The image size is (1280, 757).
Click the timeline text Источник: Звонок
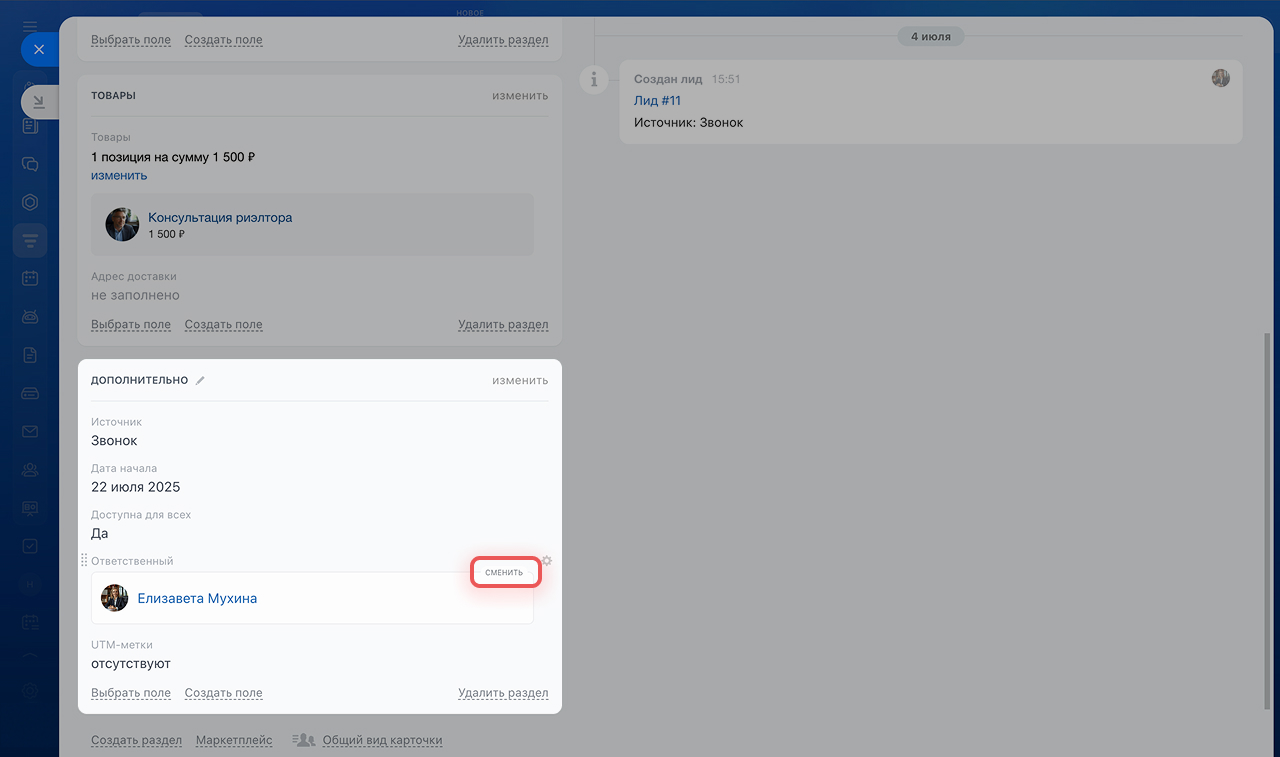click(x=689, y=122)
